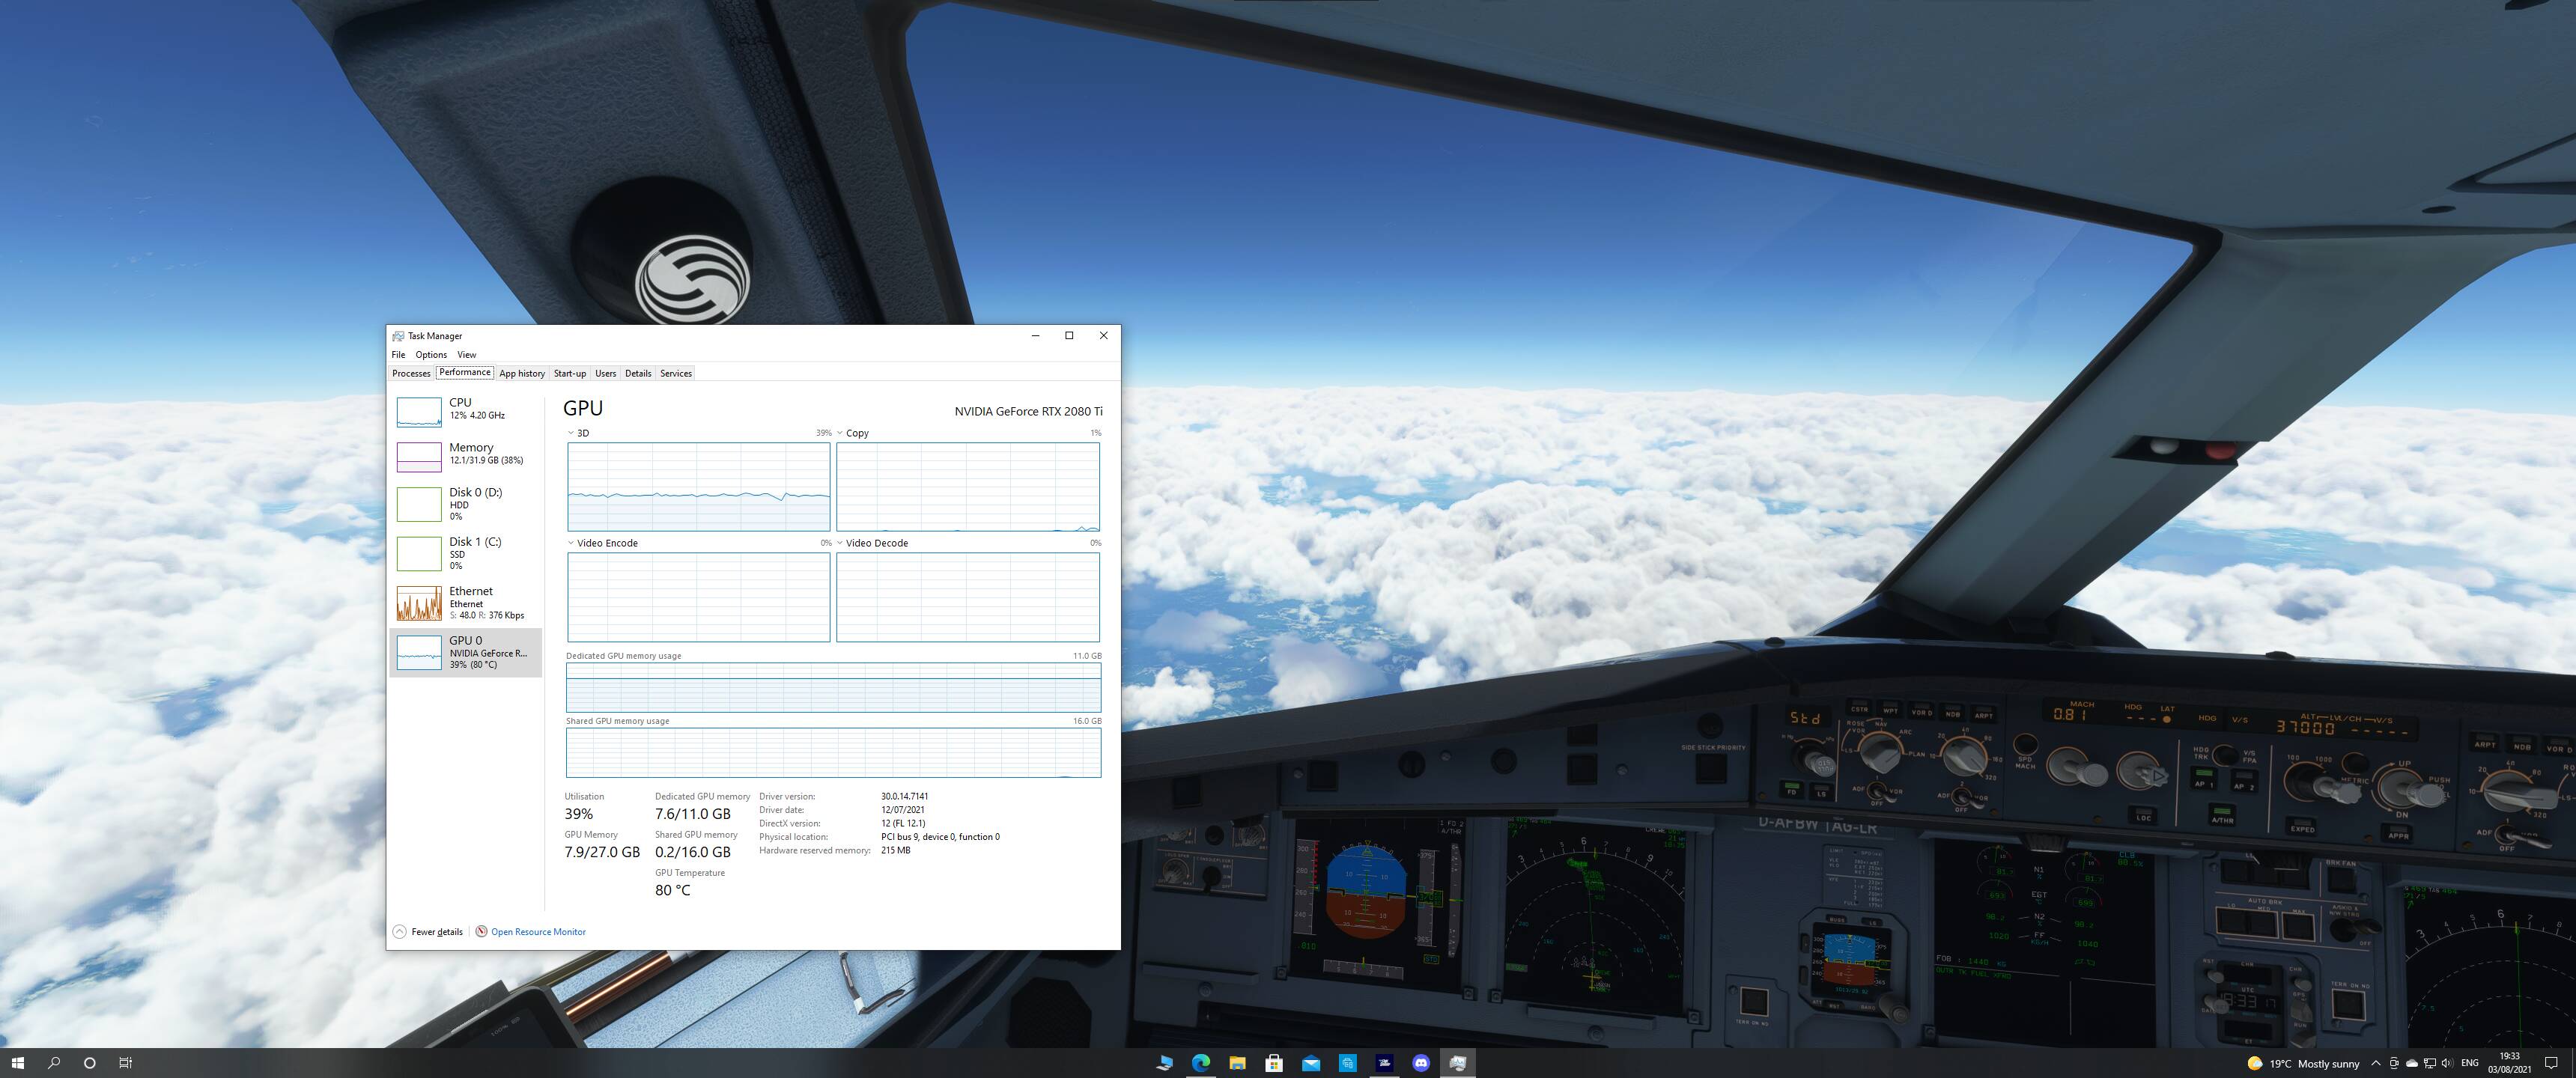Open Discord from the taskbar

1421,1063
